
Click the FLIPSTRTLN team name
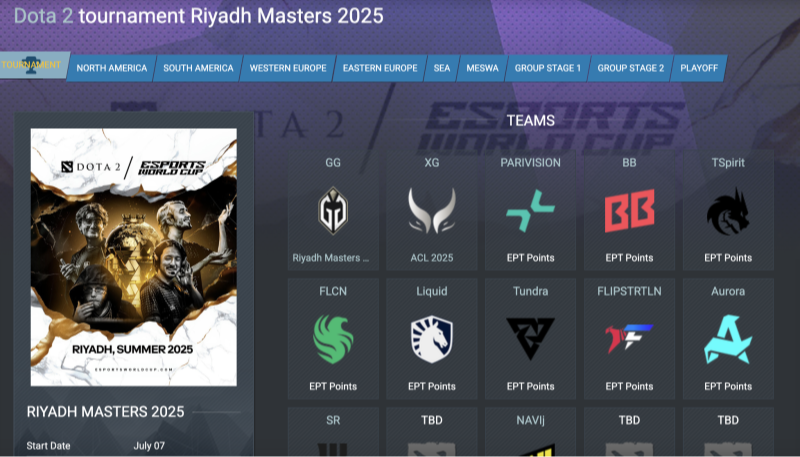pyautogui.click(x=629, y=291)
